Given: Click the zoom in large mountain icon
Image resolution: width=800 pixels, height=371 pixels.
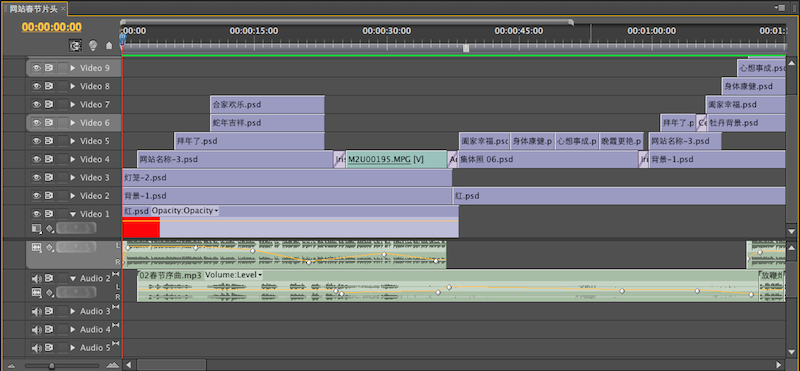Looking at the screenshot, I should pos(113,365).
